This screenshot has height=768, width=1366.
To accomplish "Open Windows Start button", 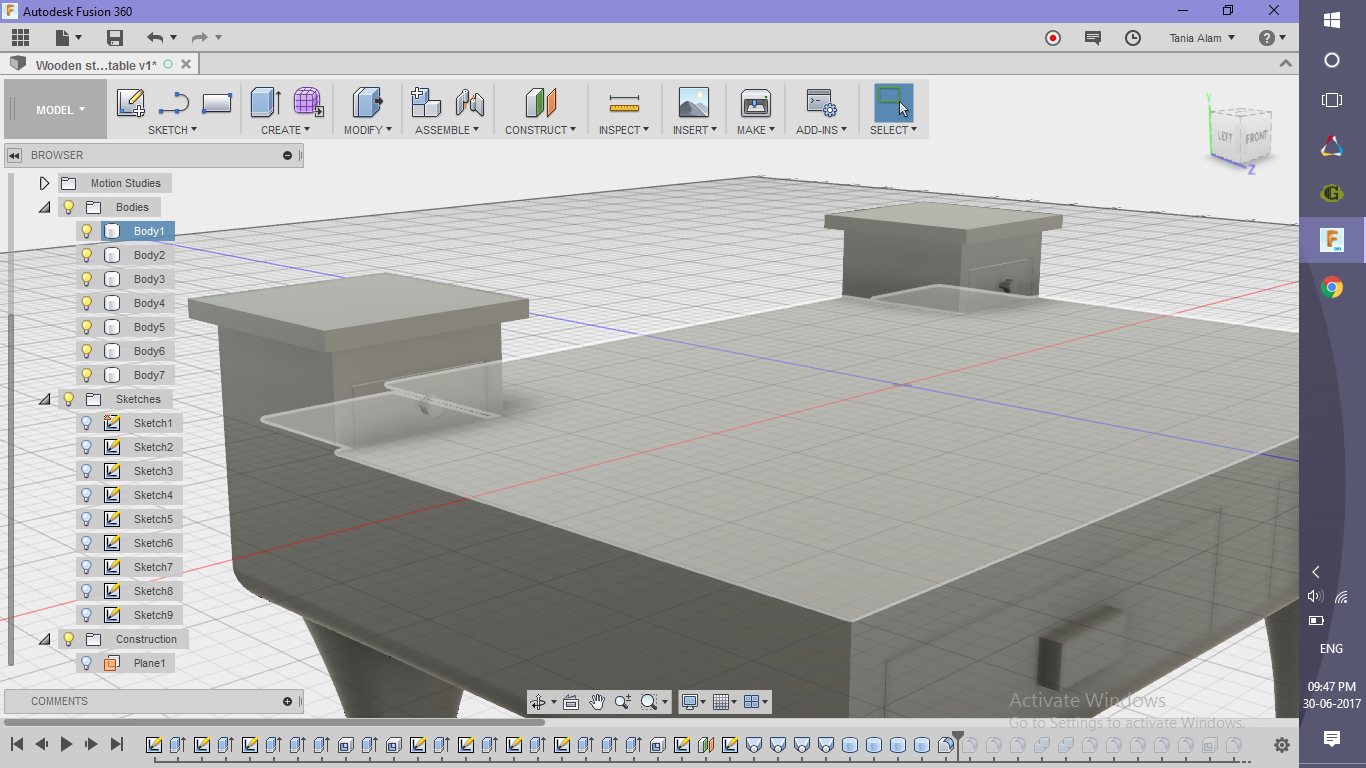I will [x=1332, y=20].
